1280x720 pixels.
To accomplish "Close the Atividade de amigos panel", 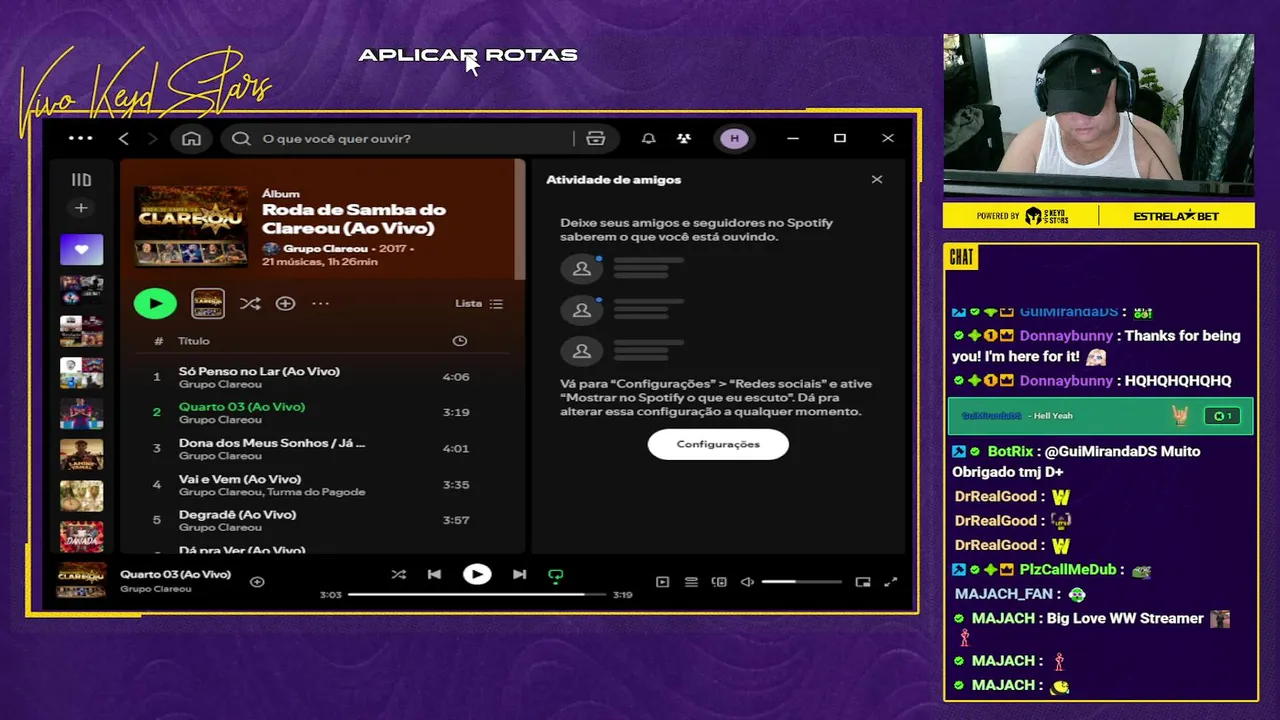I will [x=877, y=180].
